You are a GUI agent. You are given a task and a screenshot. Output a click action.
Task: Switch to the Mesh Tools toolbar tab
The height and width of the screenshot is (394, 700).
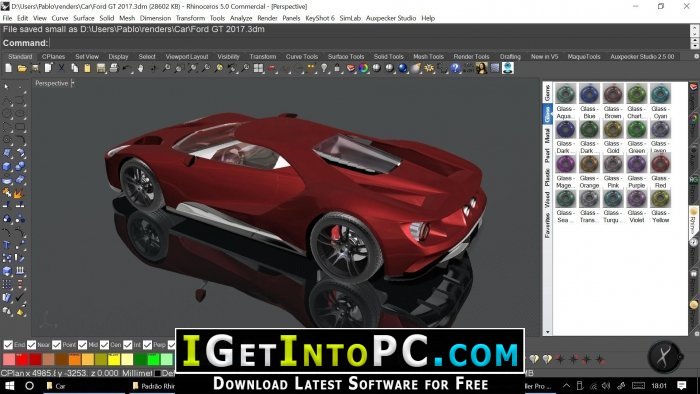[x=428, y=57]
